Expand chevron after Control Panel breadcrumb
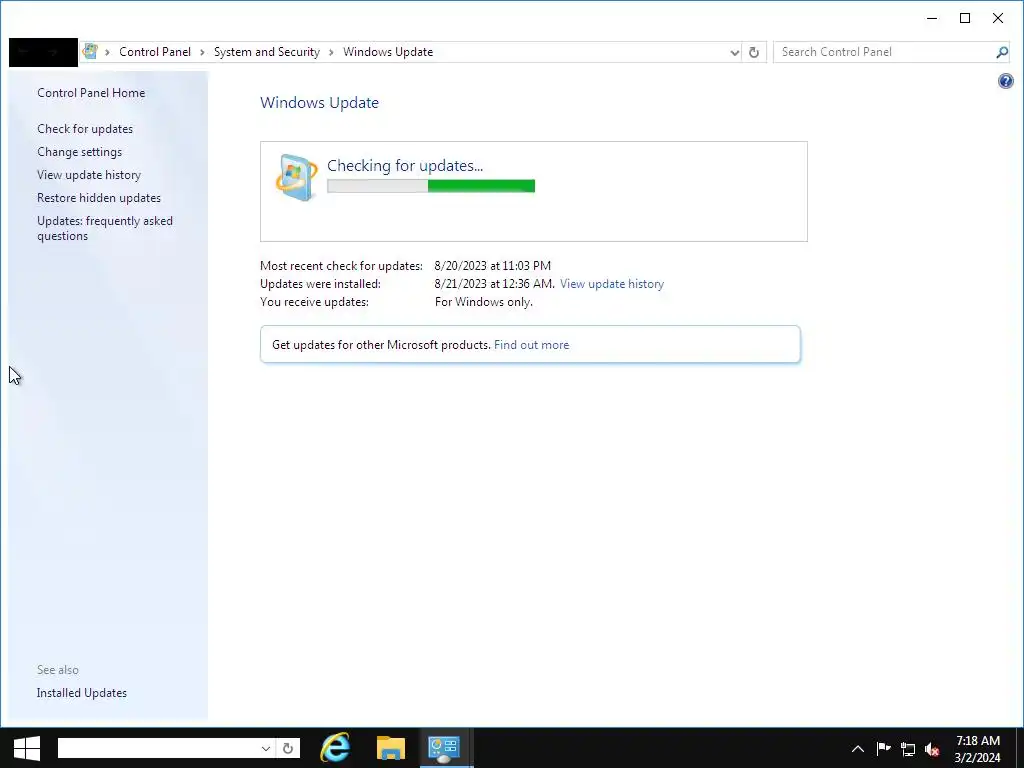Image resolution: width=1024 pixels, height=768 pixels. [202, 52]
